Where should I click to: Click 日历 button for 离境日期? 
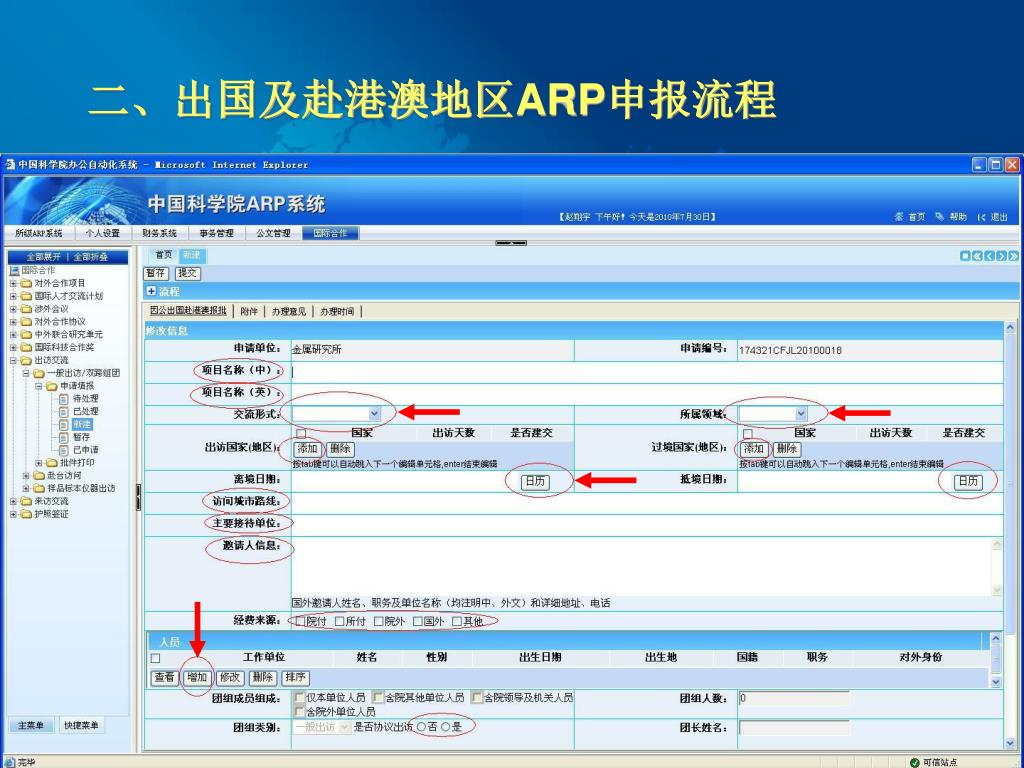pyautogui.click(x=536, y=481)
